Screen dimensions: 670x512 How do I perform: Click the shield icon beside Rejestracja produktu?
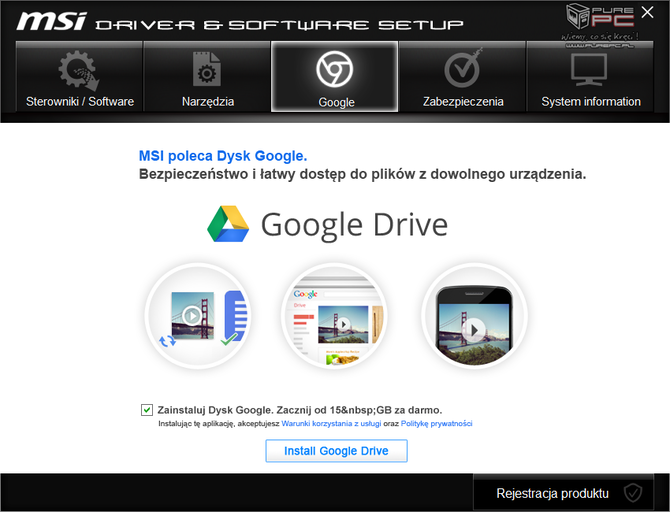pos(632,493)
